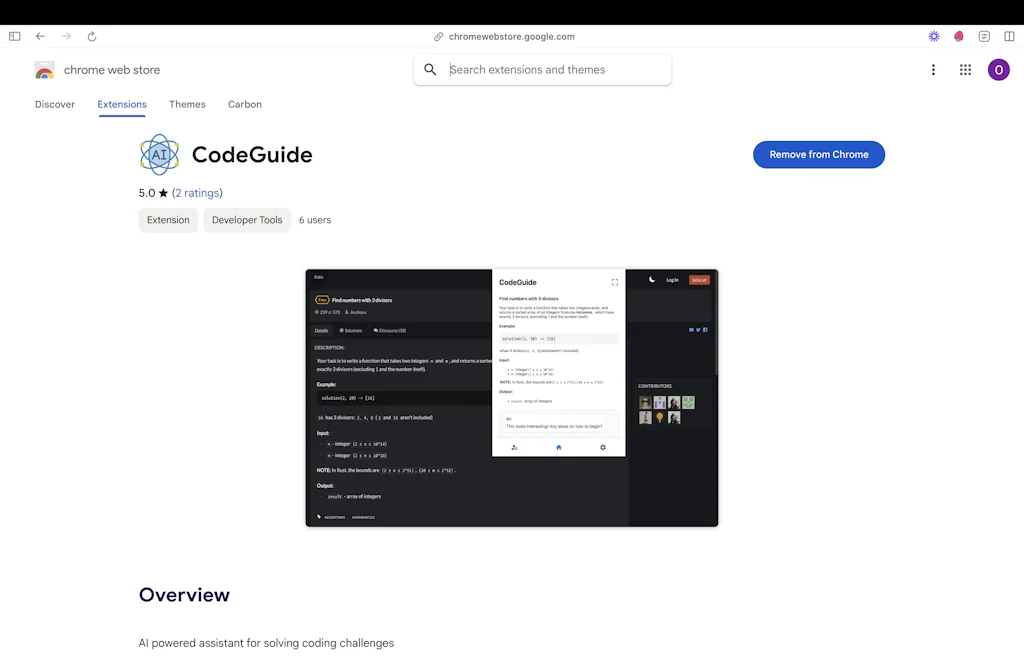This screenshot has width=1024, height=666.
Task: Open the Google apps grid
Action: click(965, 70)
